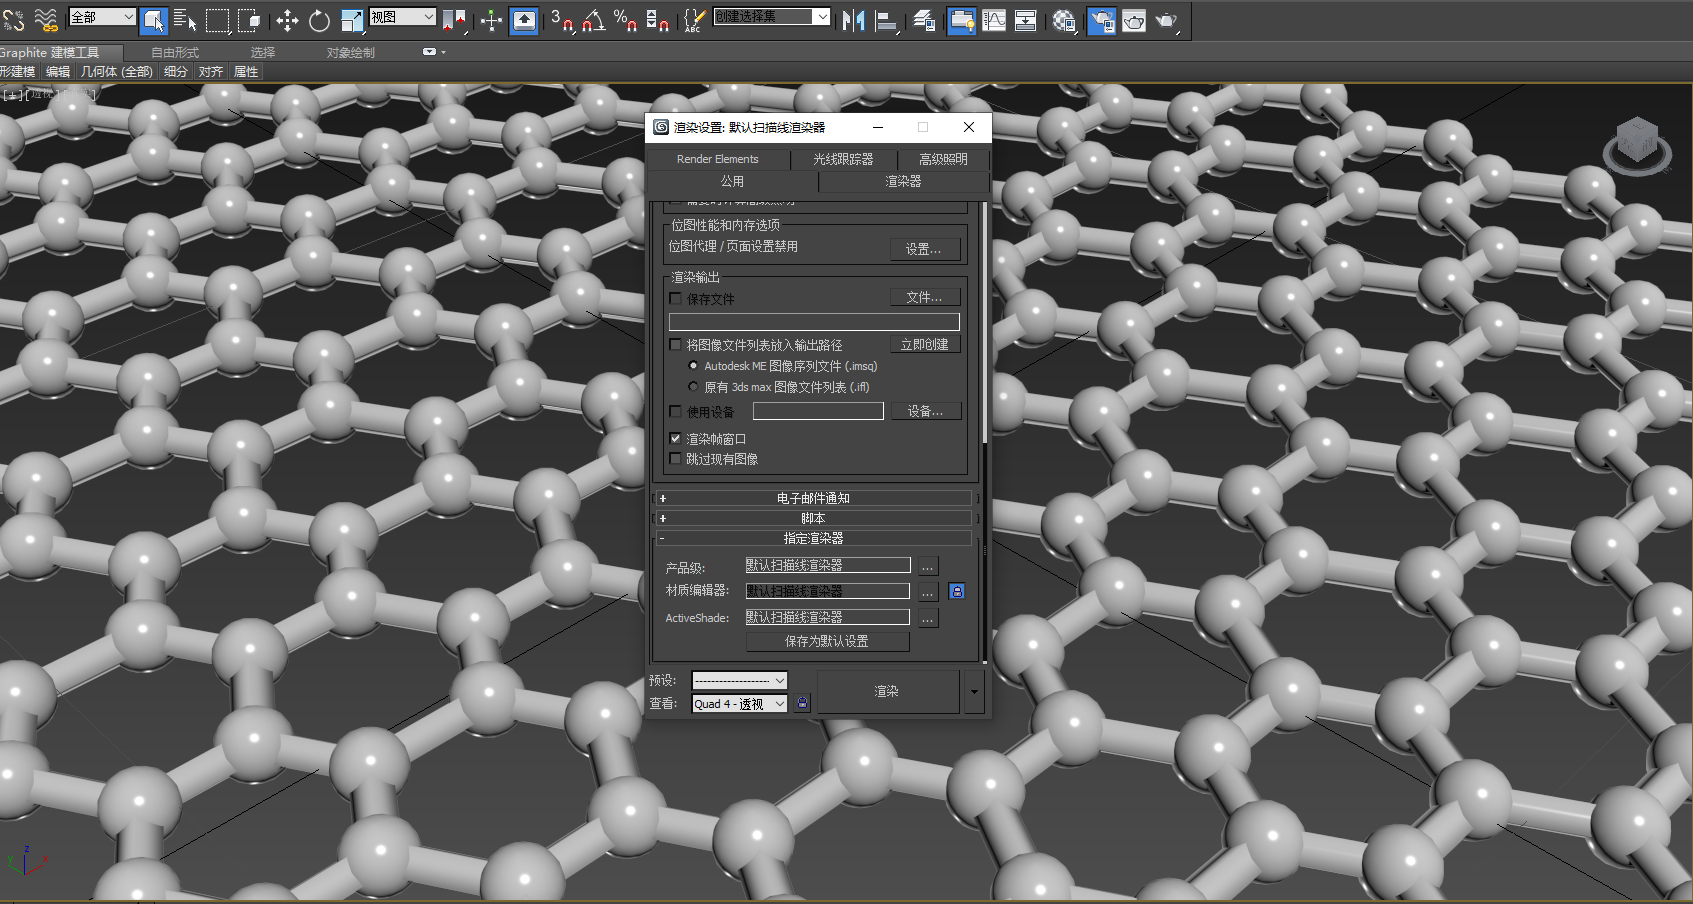This screenshot has height=904, width=1693.
Task: Open the 选择 ribbon tab
Action: (263, 53)
